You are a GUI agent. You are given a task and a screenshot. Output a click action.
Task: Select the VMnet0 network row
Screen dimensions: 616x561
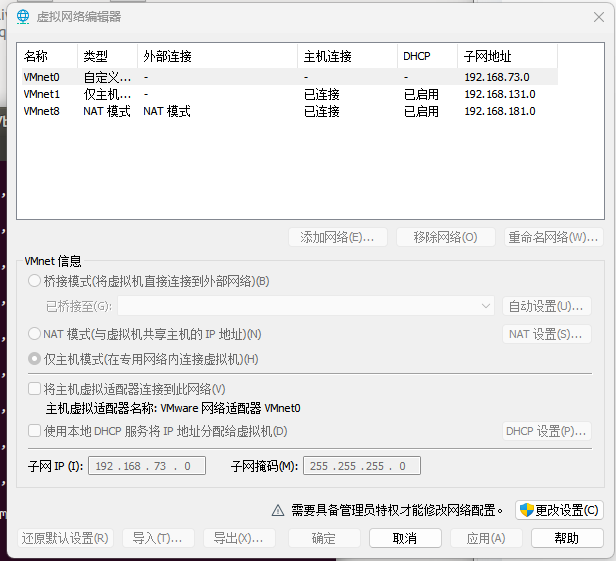[x=290, y=77]
